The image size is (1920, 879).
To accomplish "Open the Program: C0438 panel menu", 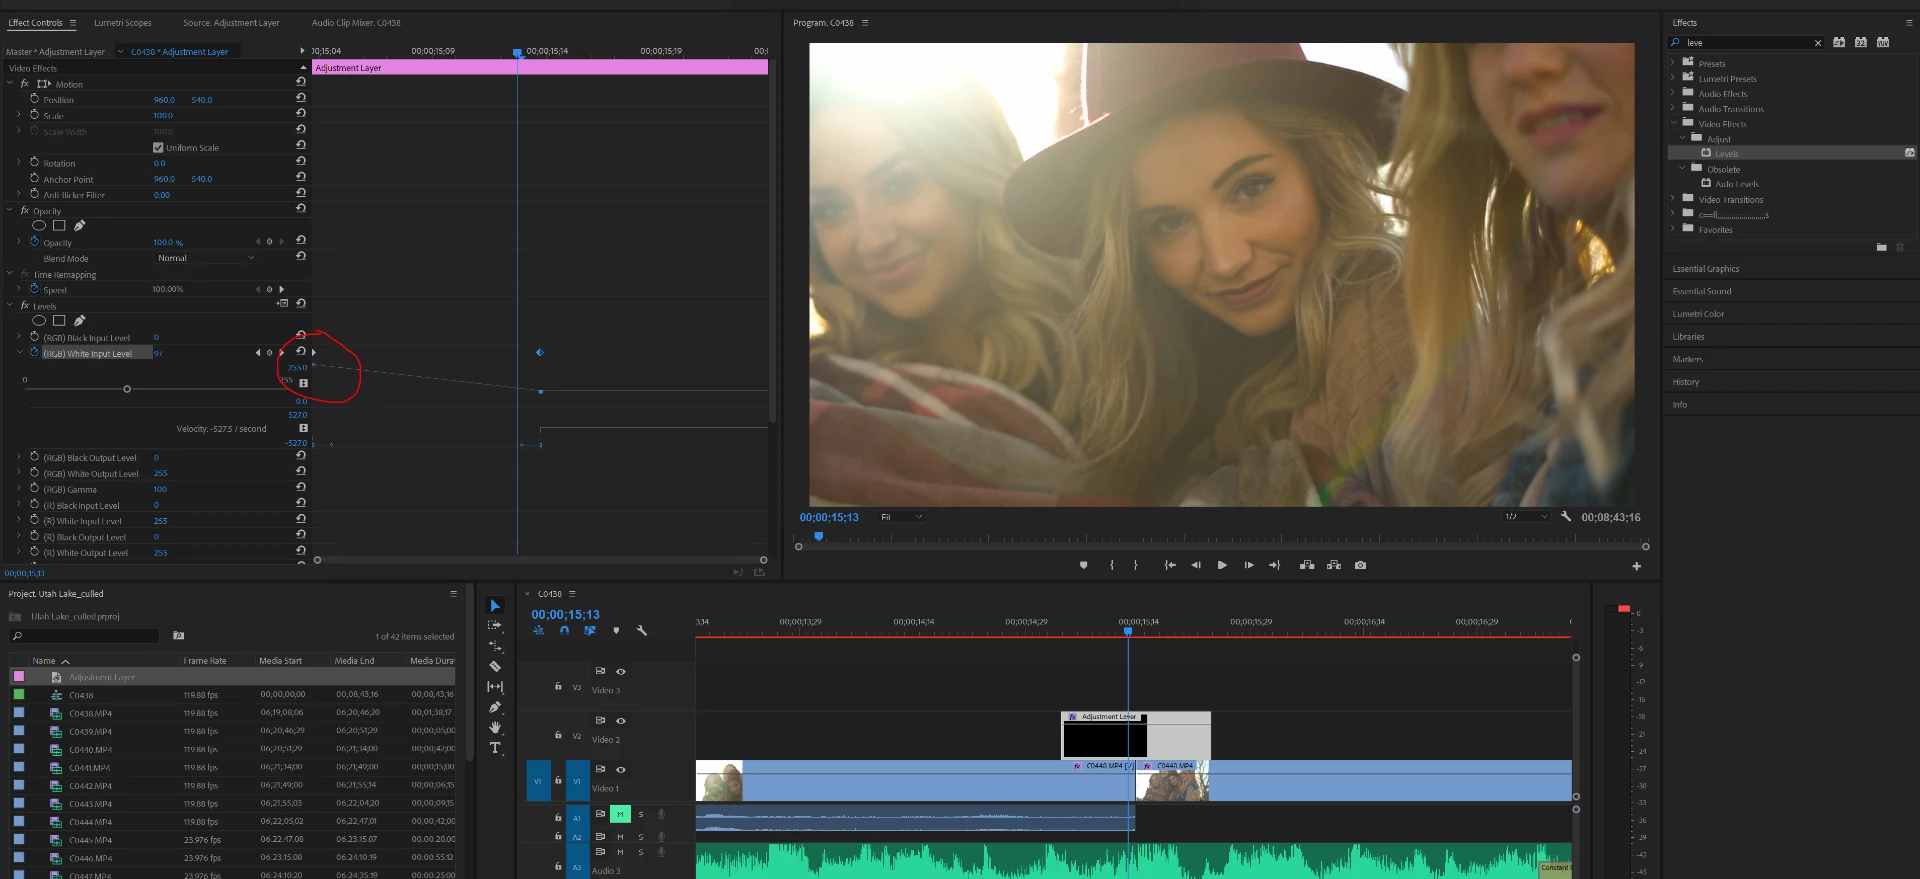I will (865, 23).
